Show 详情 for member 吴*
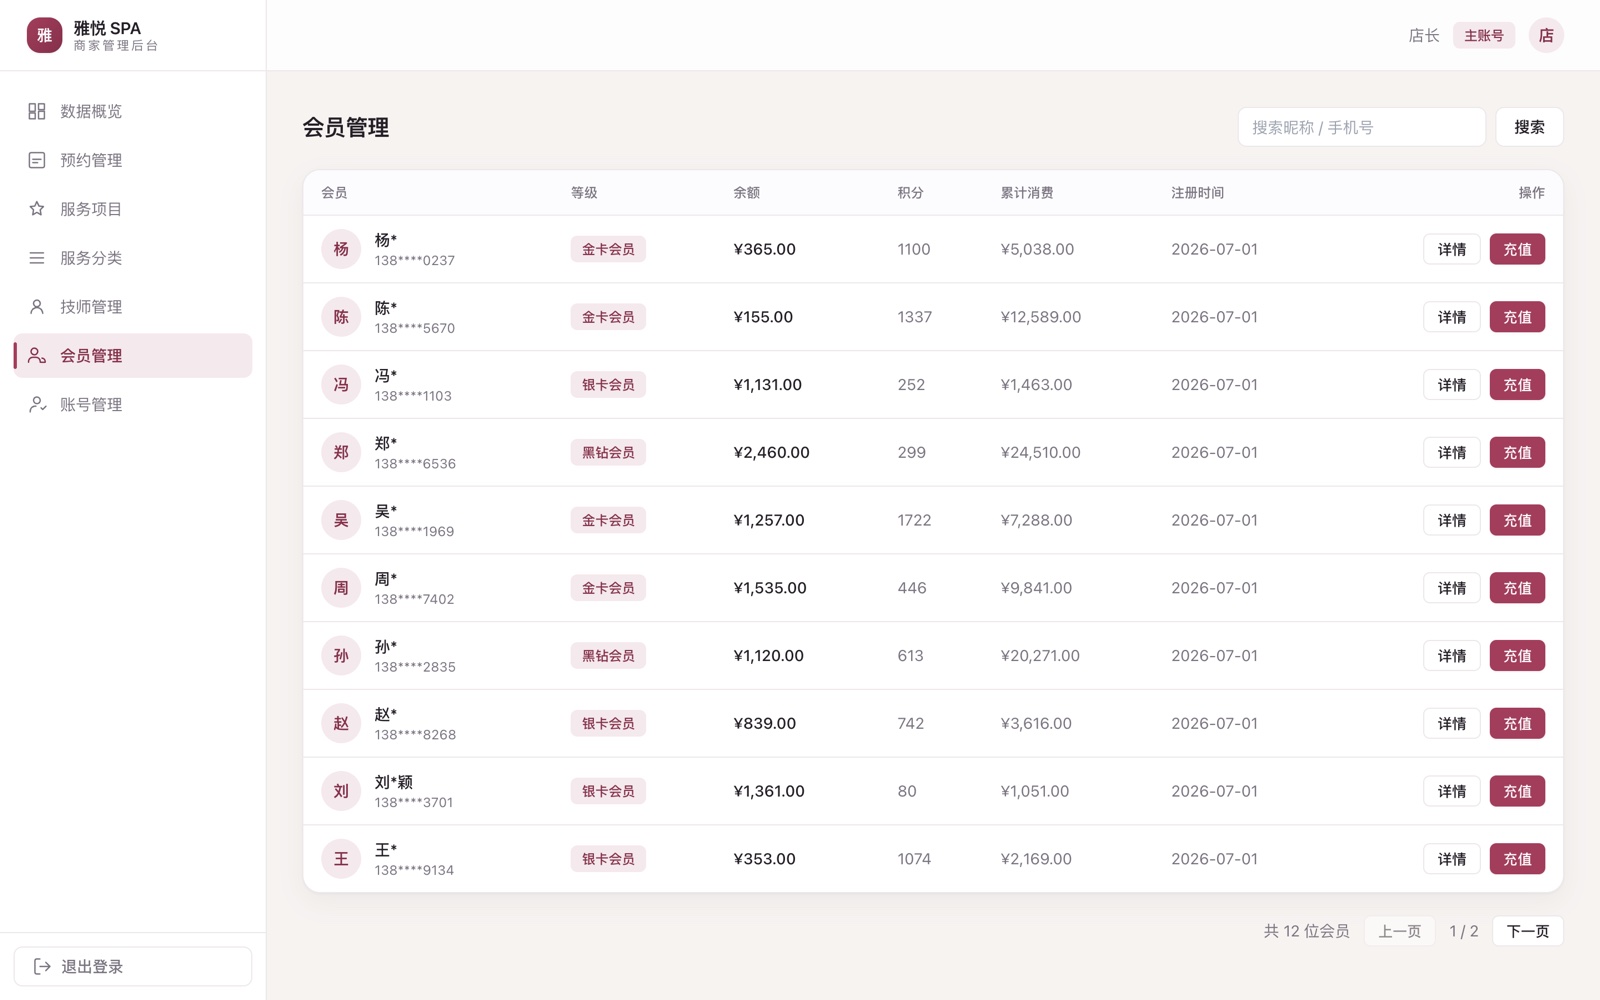 pyautogui.click(x=1452, y=520)
